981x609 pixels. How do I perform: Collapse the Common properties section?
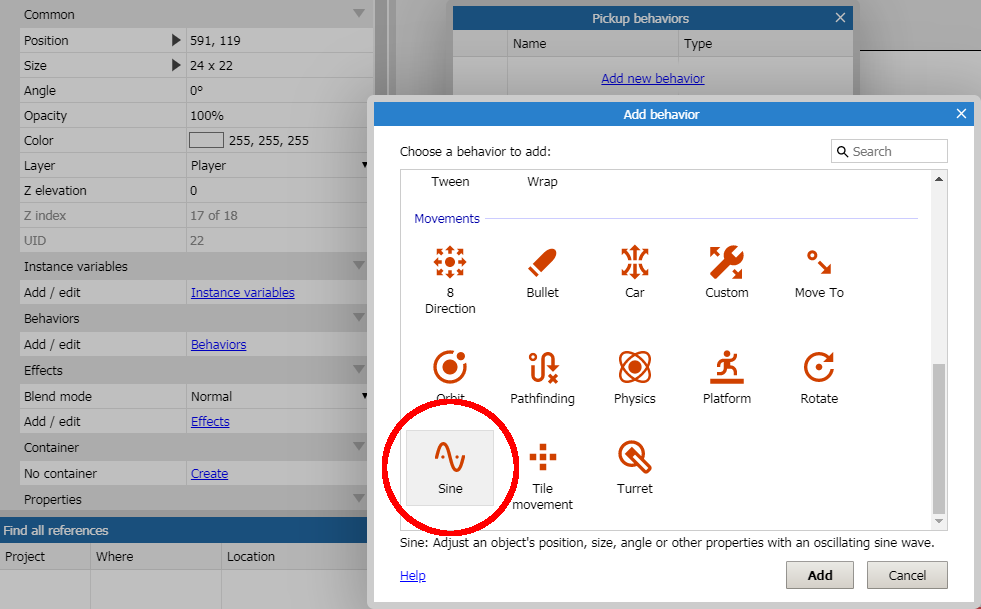pyautogui.click(x=358, y=15)
